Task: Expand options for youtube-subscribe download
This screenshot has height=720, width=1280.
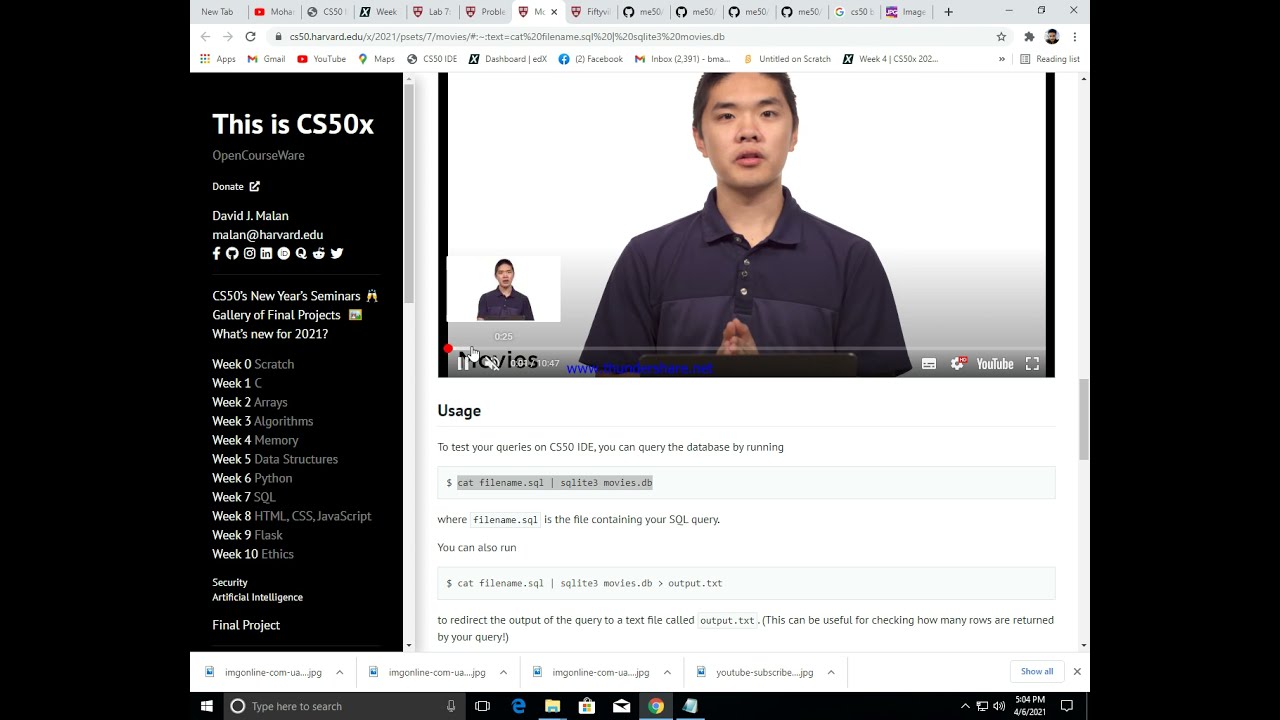Action: pyautogui.click(x=830, y=672)
